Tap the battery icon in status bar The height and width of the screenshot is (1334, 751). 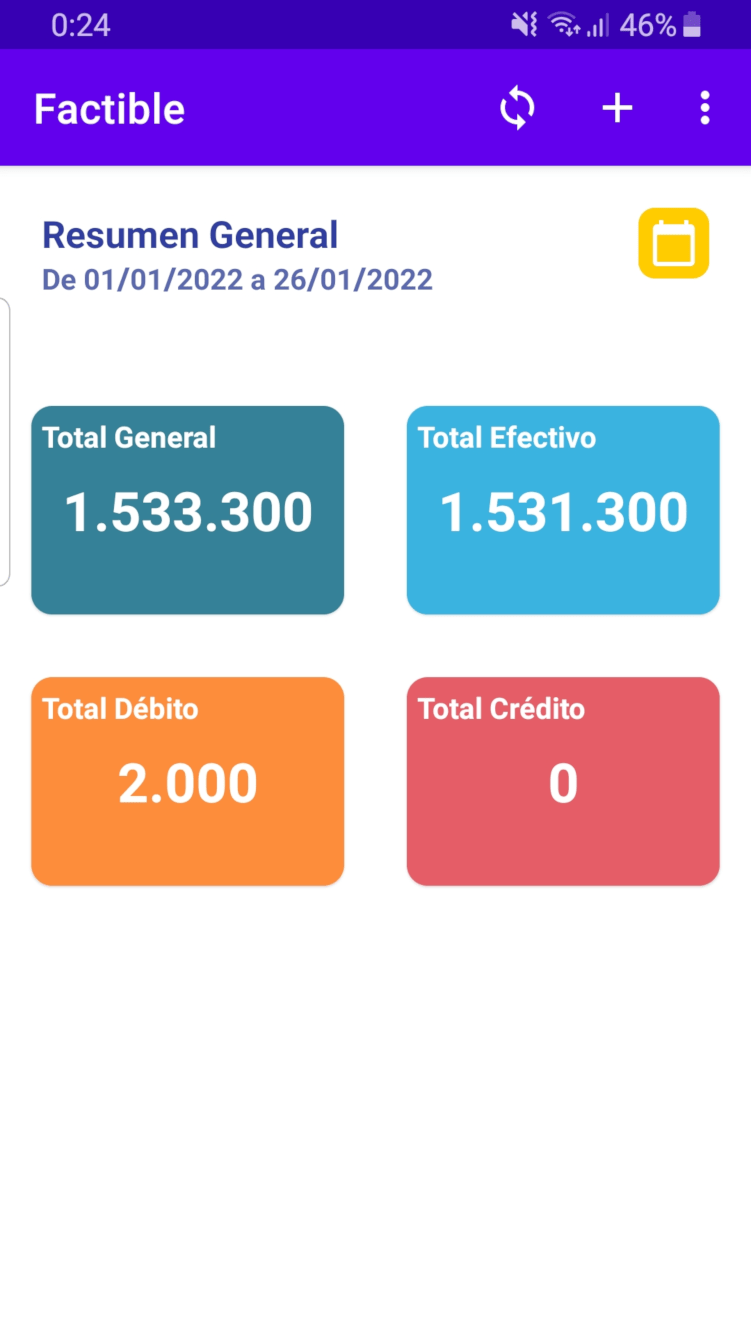(692, 25)
